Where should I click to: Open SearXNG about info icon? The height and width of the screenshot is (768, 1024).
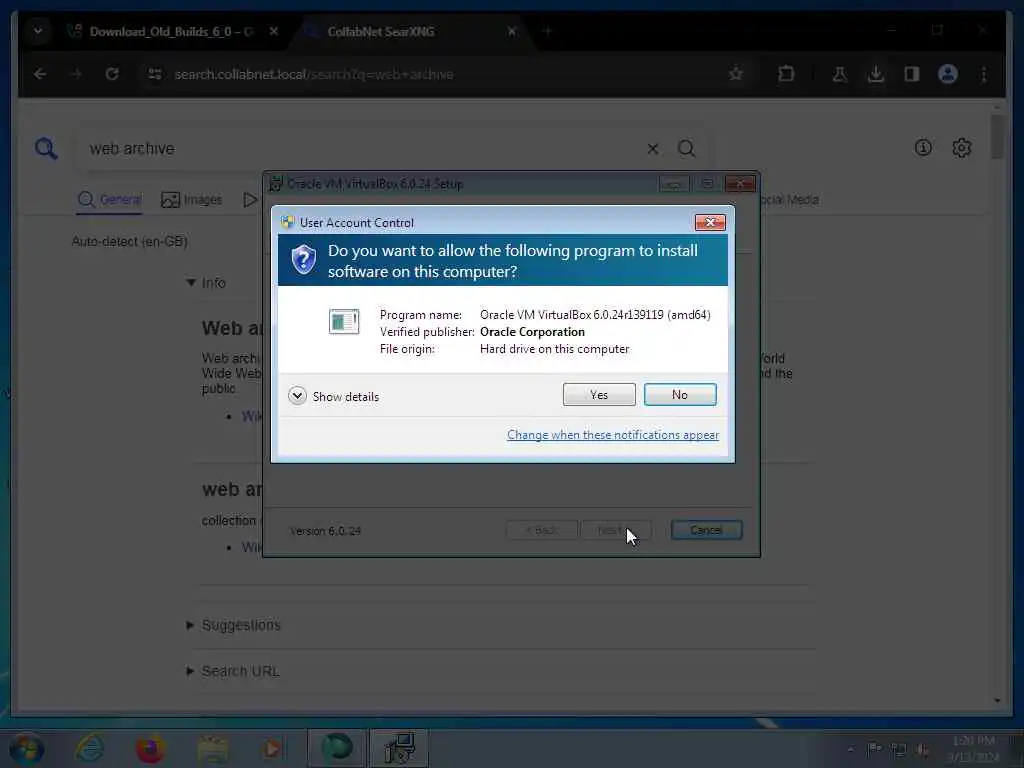tap(923, 148)
